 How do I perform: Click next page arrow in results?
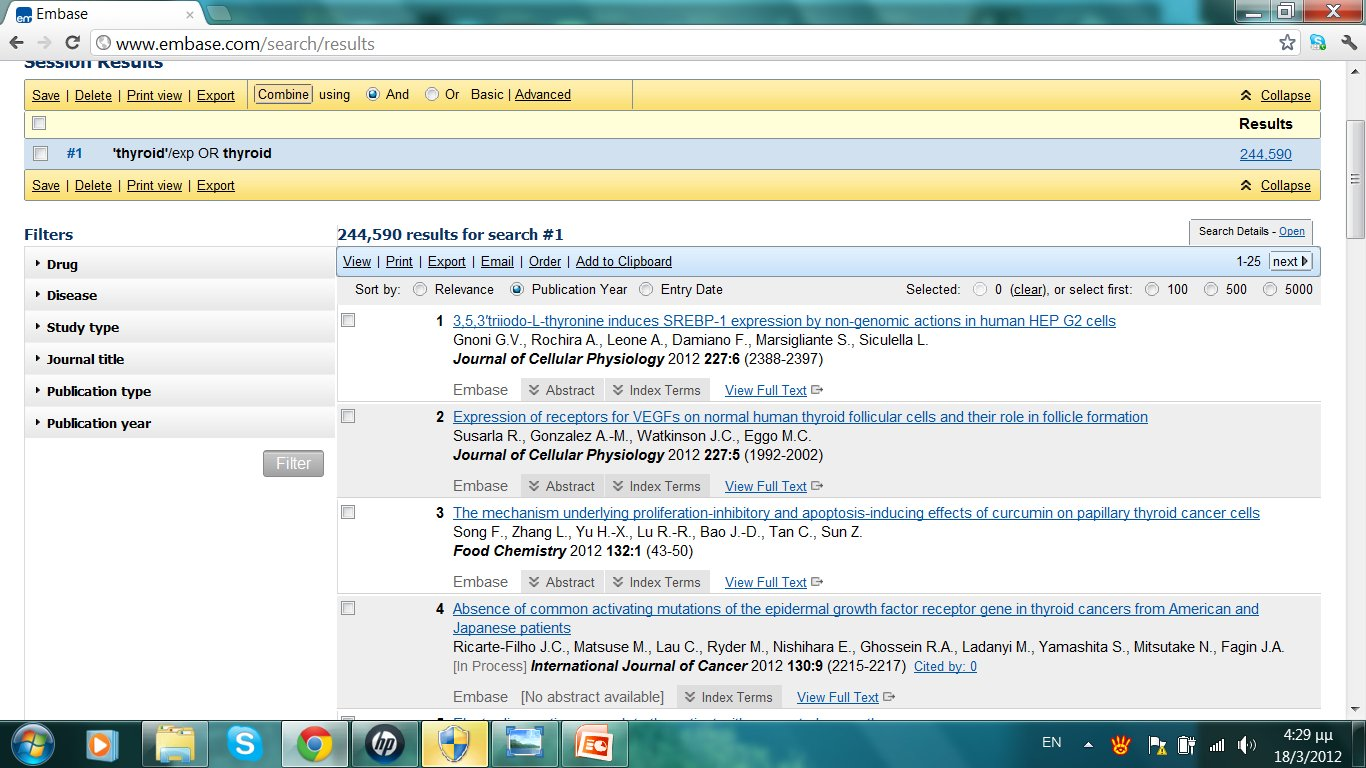(x=1289, y=261)
